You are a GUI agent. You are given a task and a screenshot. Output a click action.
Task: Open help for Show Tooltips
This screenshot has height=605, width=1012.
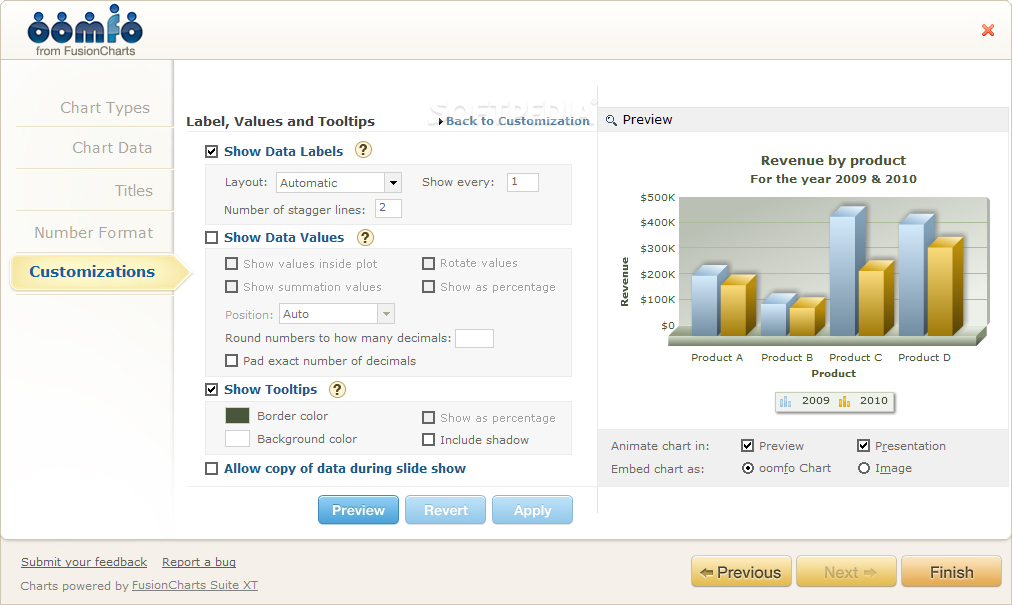tap(337, 389)
